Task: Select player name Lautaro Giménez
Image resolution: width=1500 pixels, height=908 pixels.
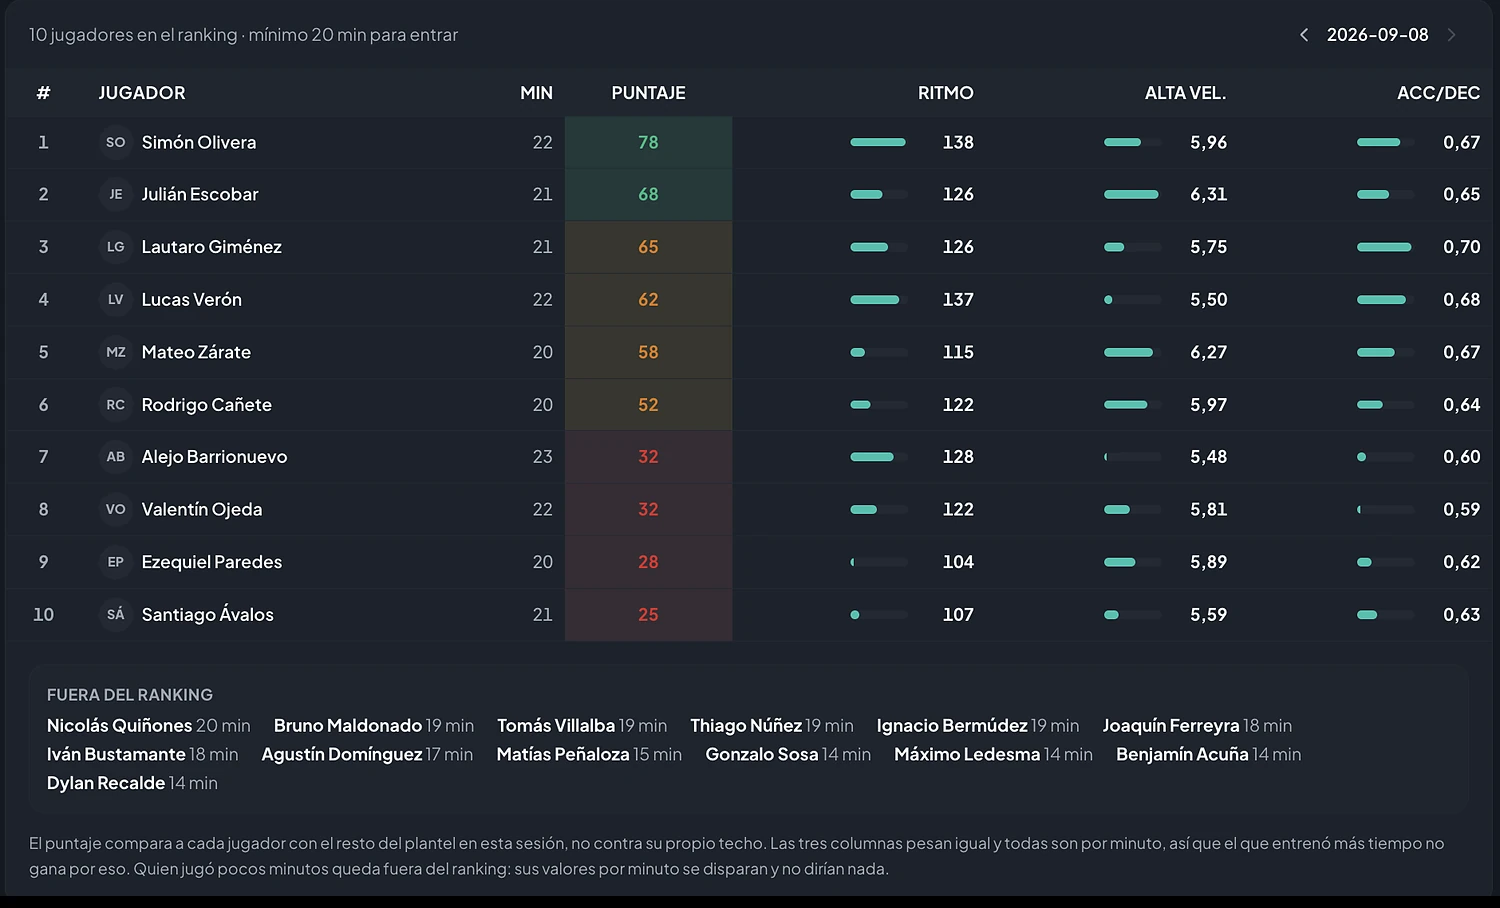Action: point(212,247)
